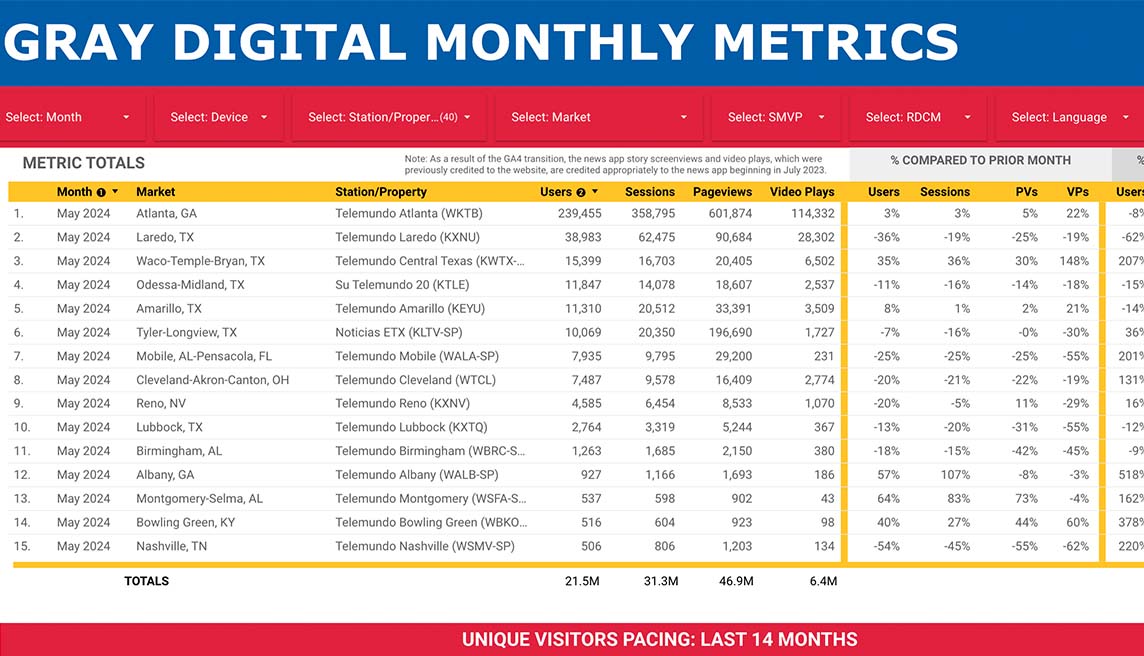Click the Month column info icon
1144x656 pixels.
(101, 193)
